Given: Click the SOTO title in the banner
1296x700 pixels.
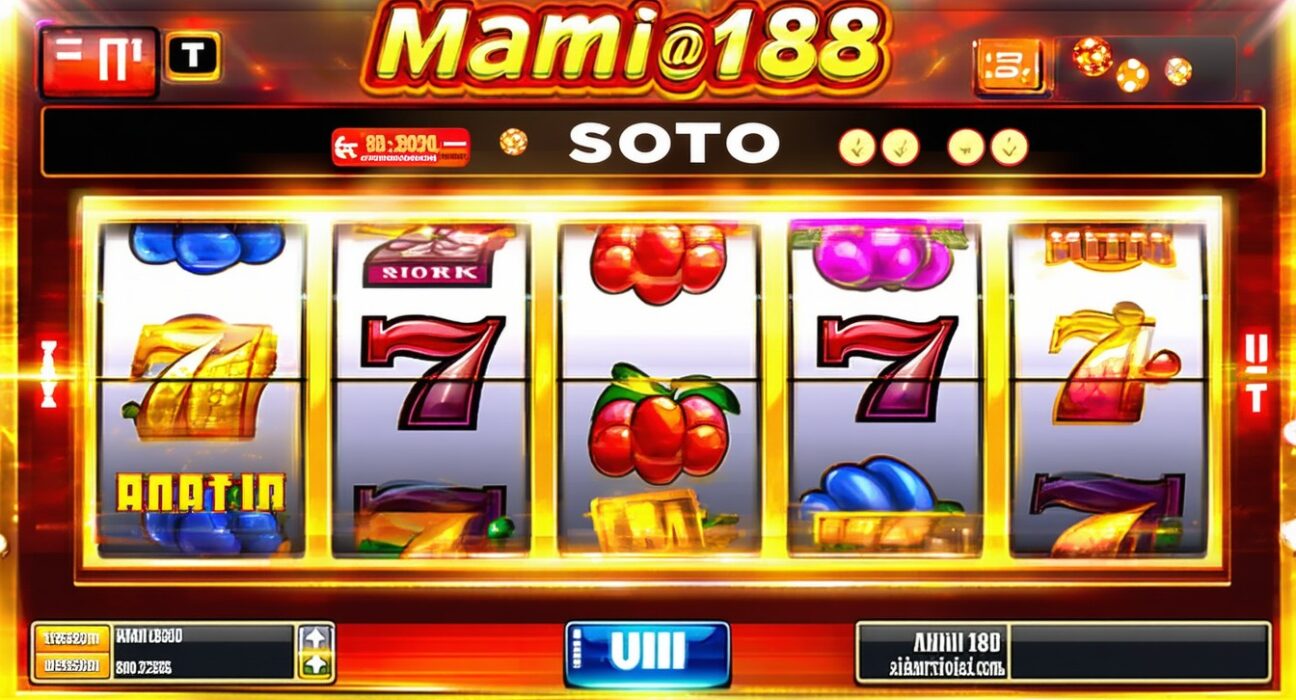Looking at the screenshot, I should point(674,143).
